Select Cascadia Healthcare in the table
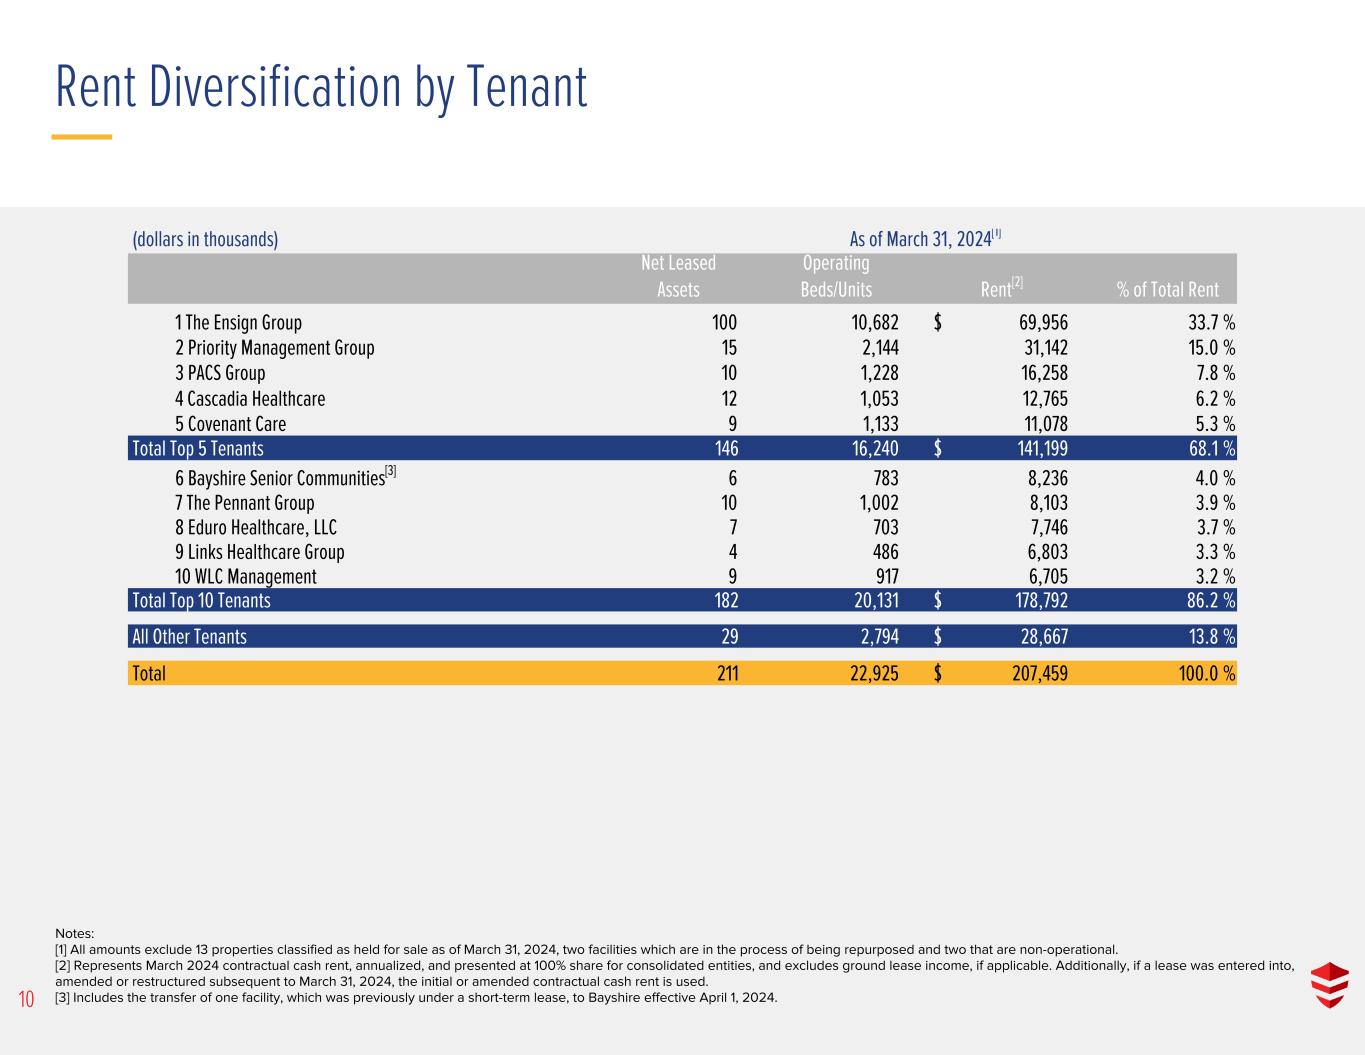 click(x=250, y=398)
